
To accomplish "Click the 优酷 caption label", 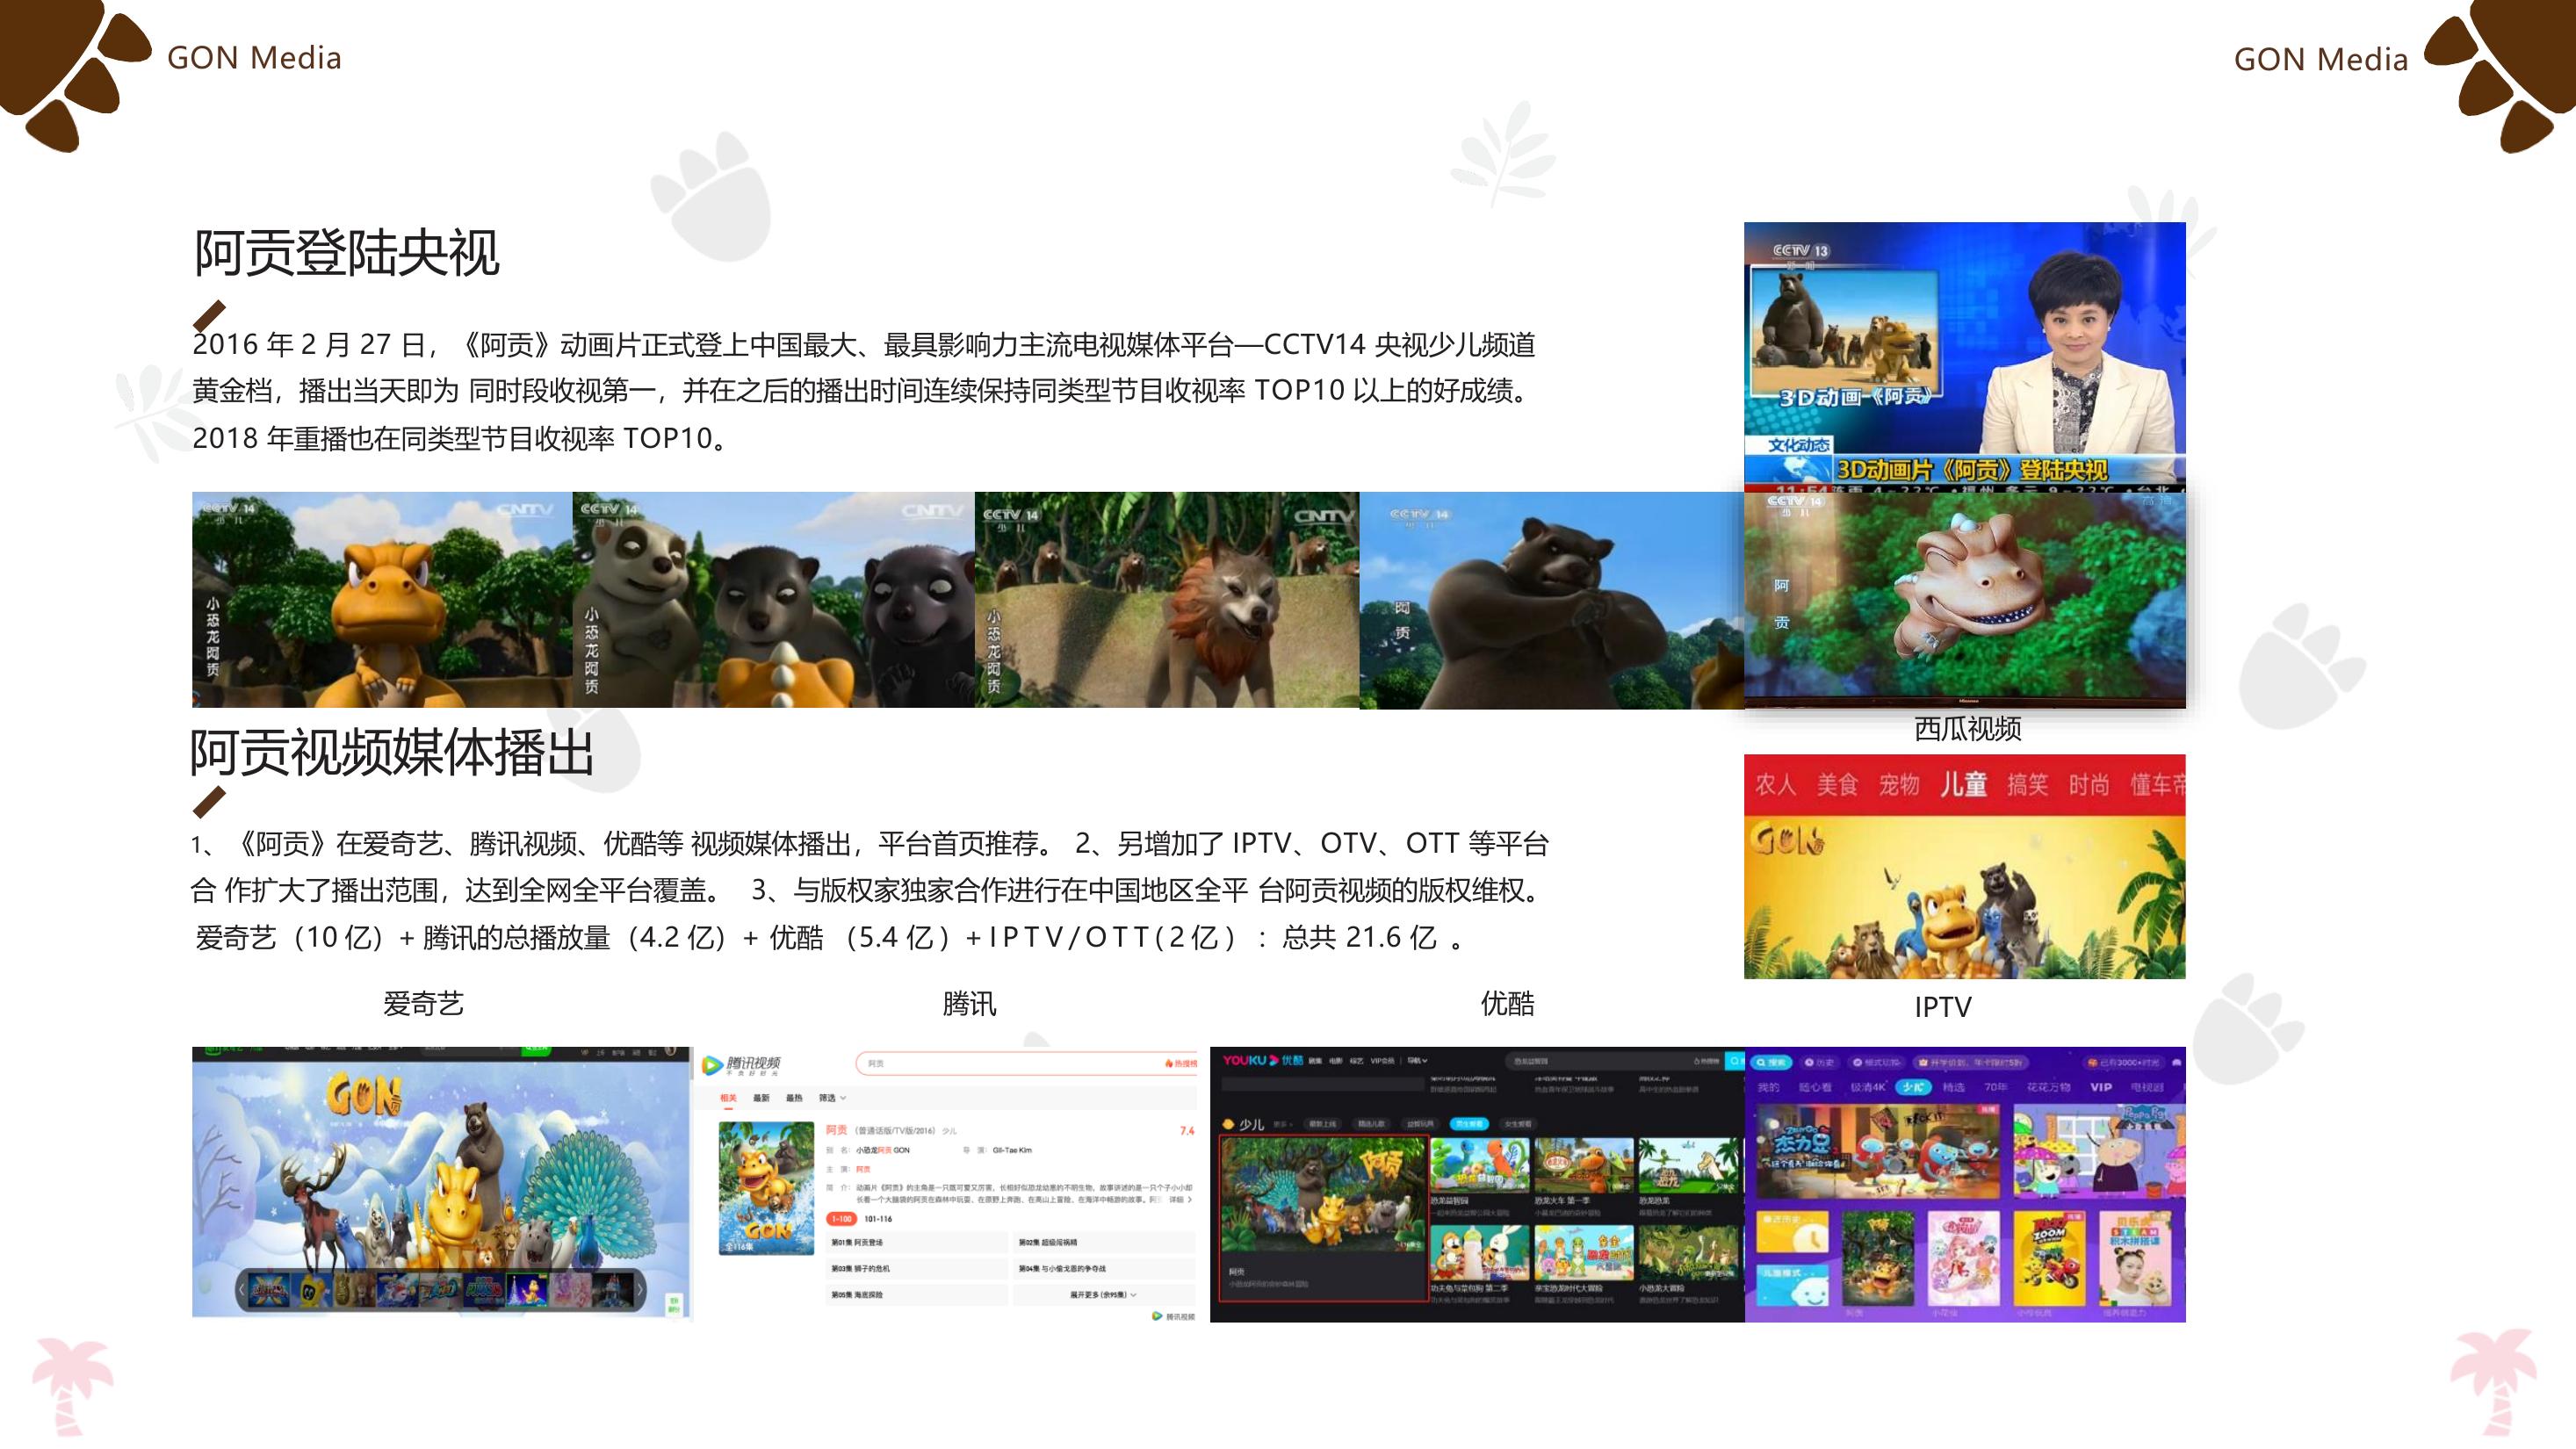I will pos(1507,1003).
